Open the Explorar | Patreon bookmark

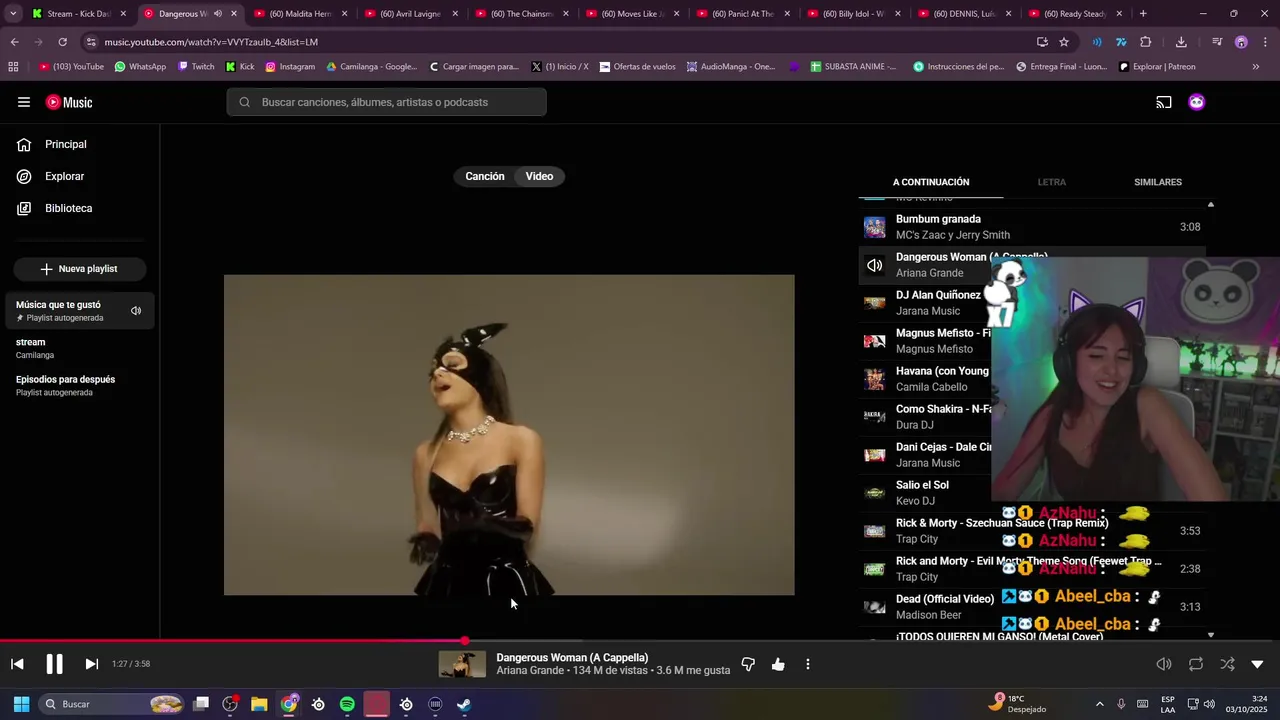pyautogui.click(x=1157, y=67)
